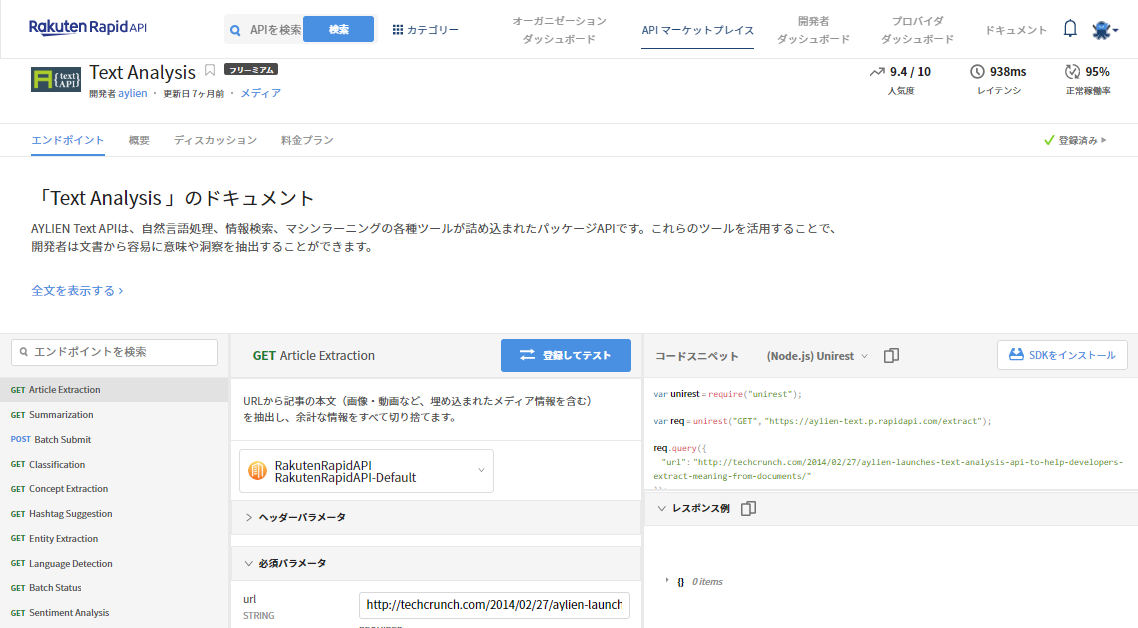
Task: Copy the code snippet
Action: point(891,356)
